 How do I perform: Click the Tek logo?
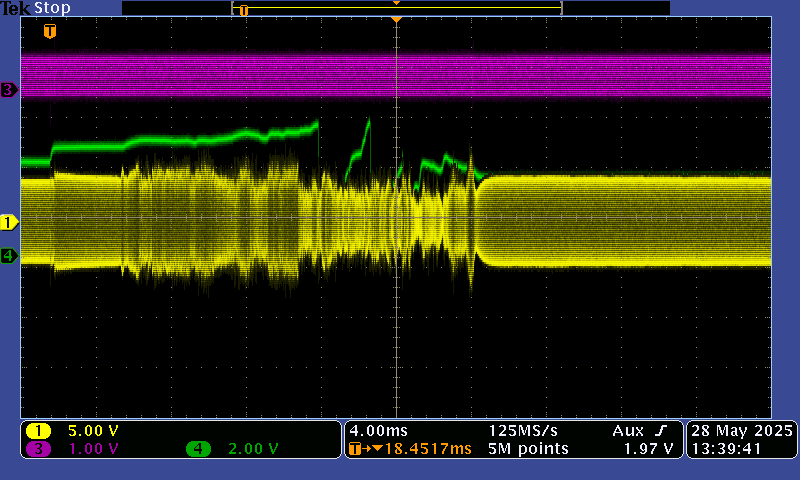click(15, 8)
